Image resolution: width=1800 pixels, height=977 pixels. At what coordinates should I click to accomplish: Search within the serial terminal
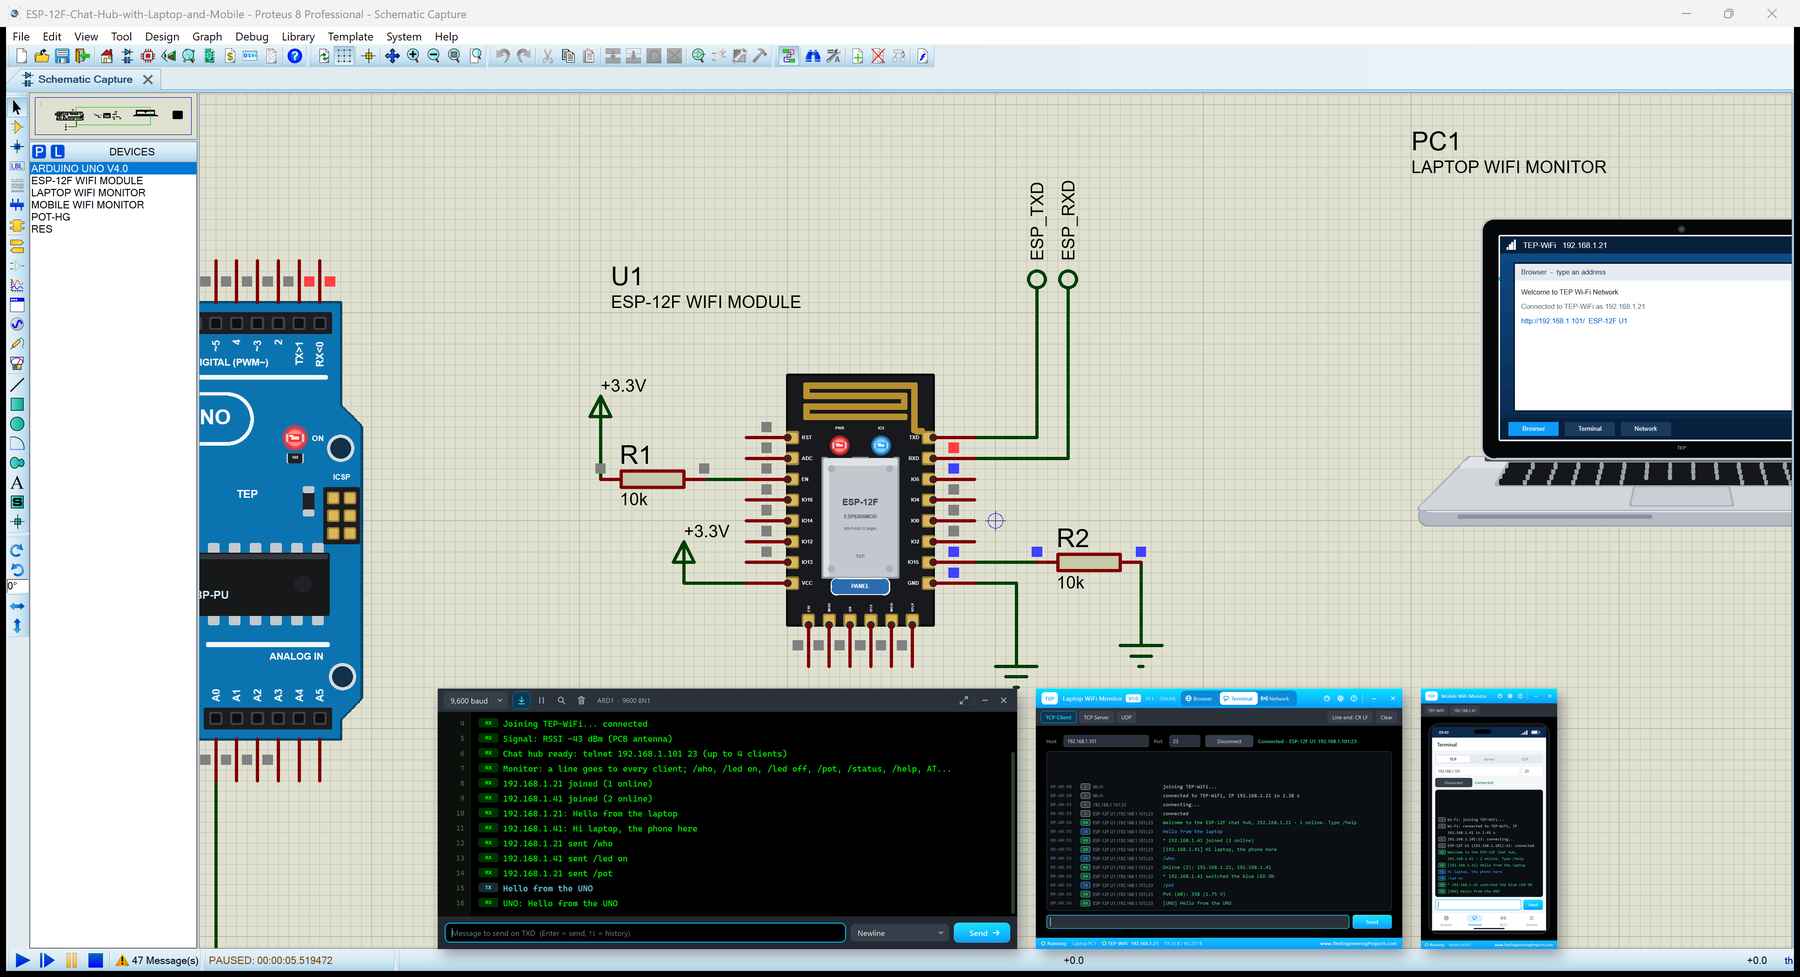(561, 700)
